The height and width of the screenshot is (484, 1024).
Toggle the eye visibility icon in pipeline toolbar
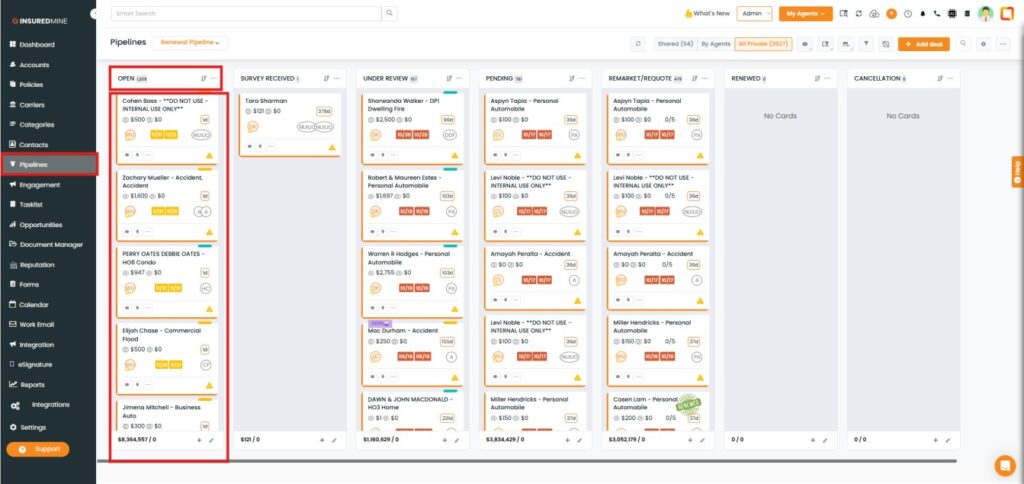click(x=805, y=44)
